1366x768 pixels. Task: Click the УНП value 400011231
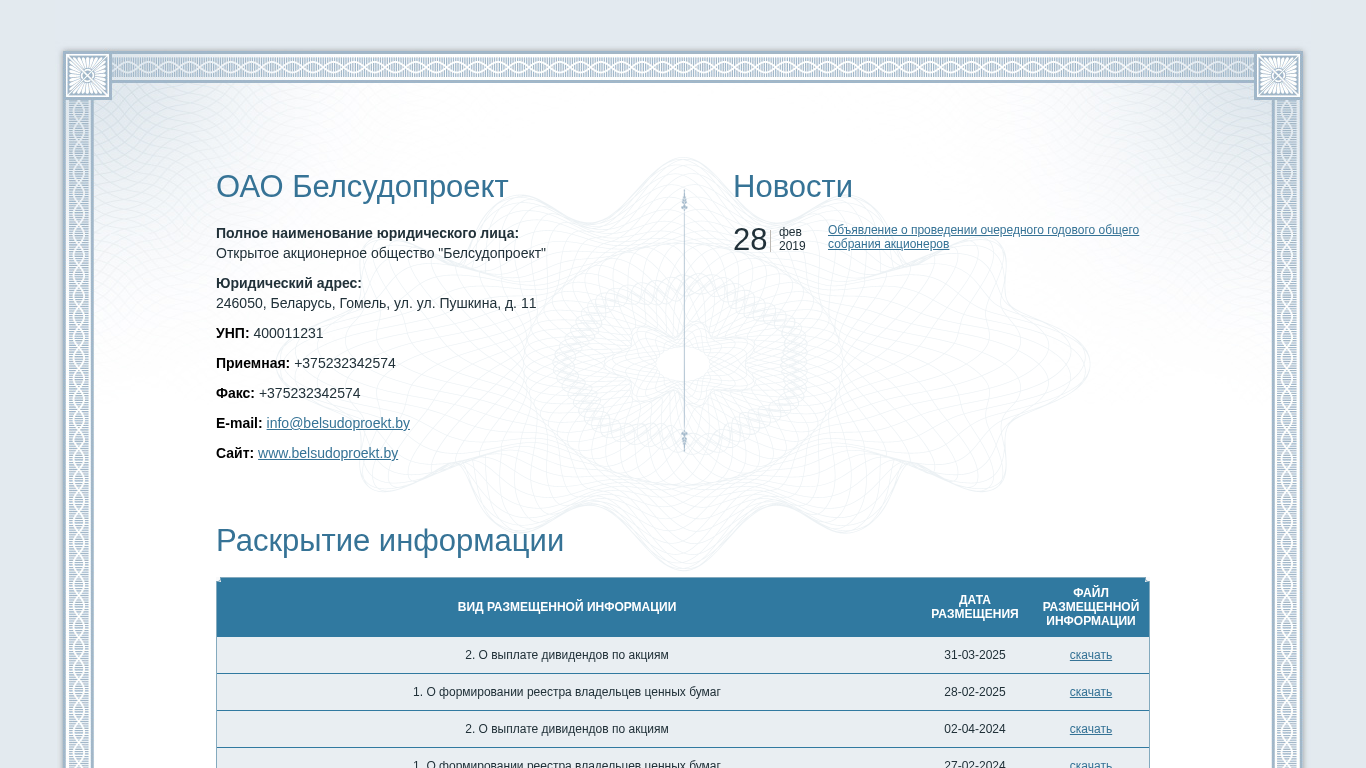click(288, 333)
